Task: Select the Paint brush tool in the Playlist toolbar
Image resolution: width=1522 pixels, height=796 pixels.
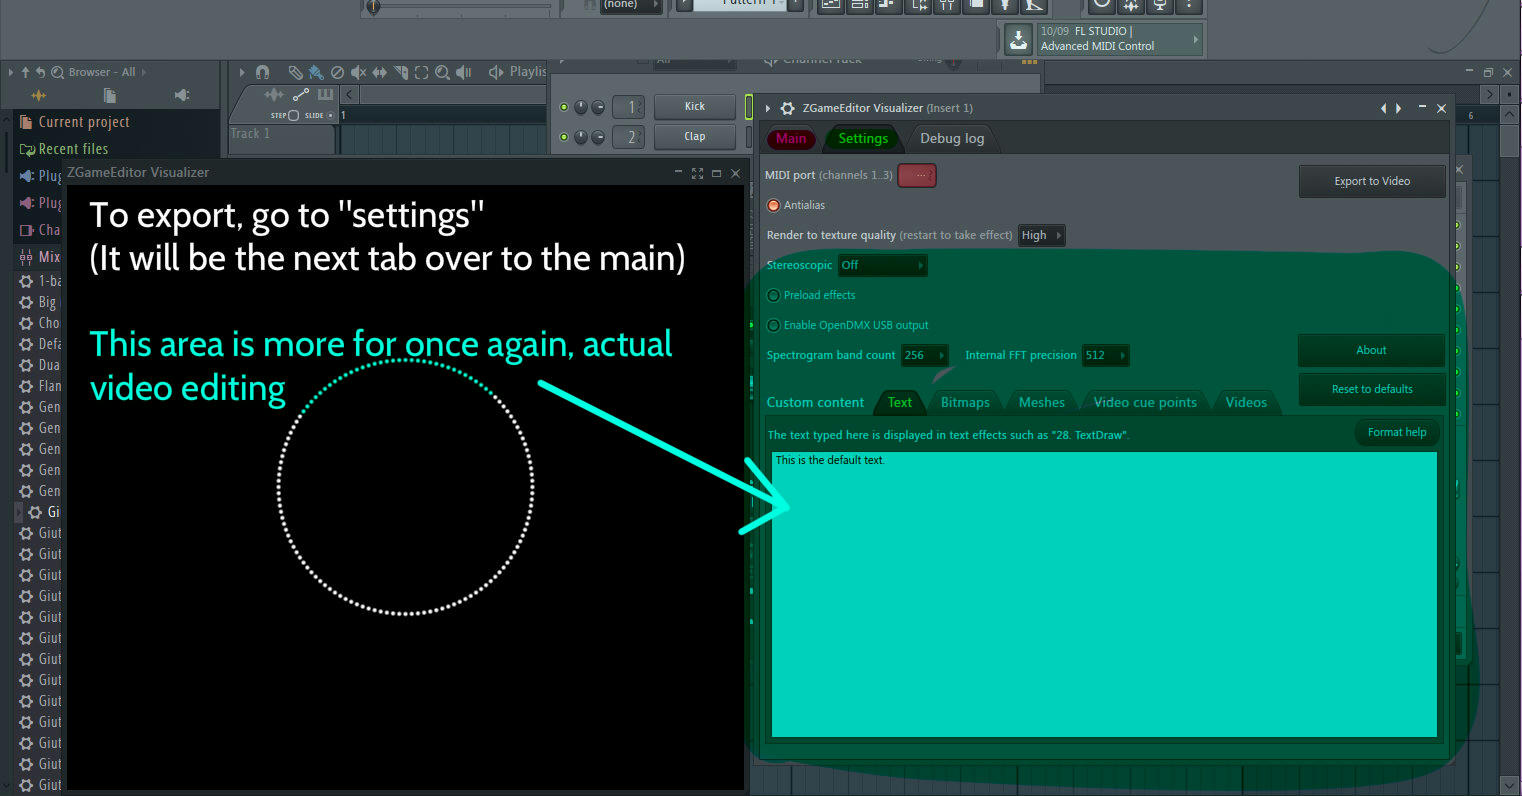Action: (x=316, y=72)
